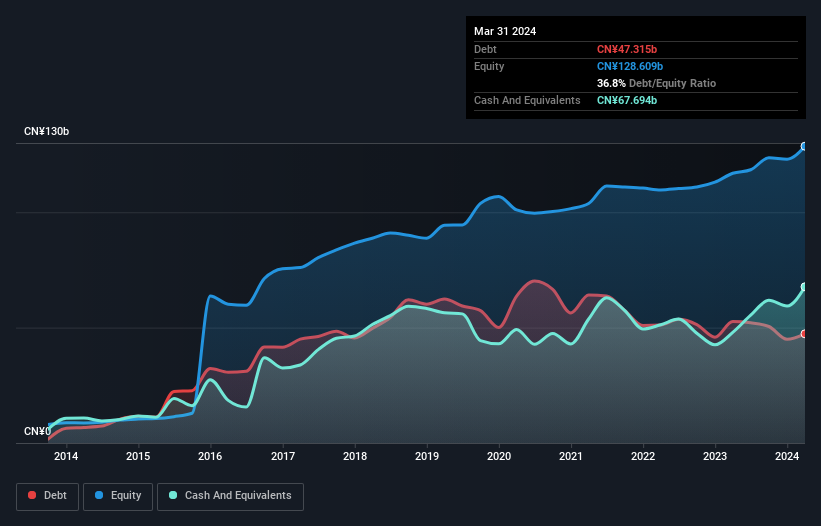Click the 2014 x-axis label

(x=66, y=456)
